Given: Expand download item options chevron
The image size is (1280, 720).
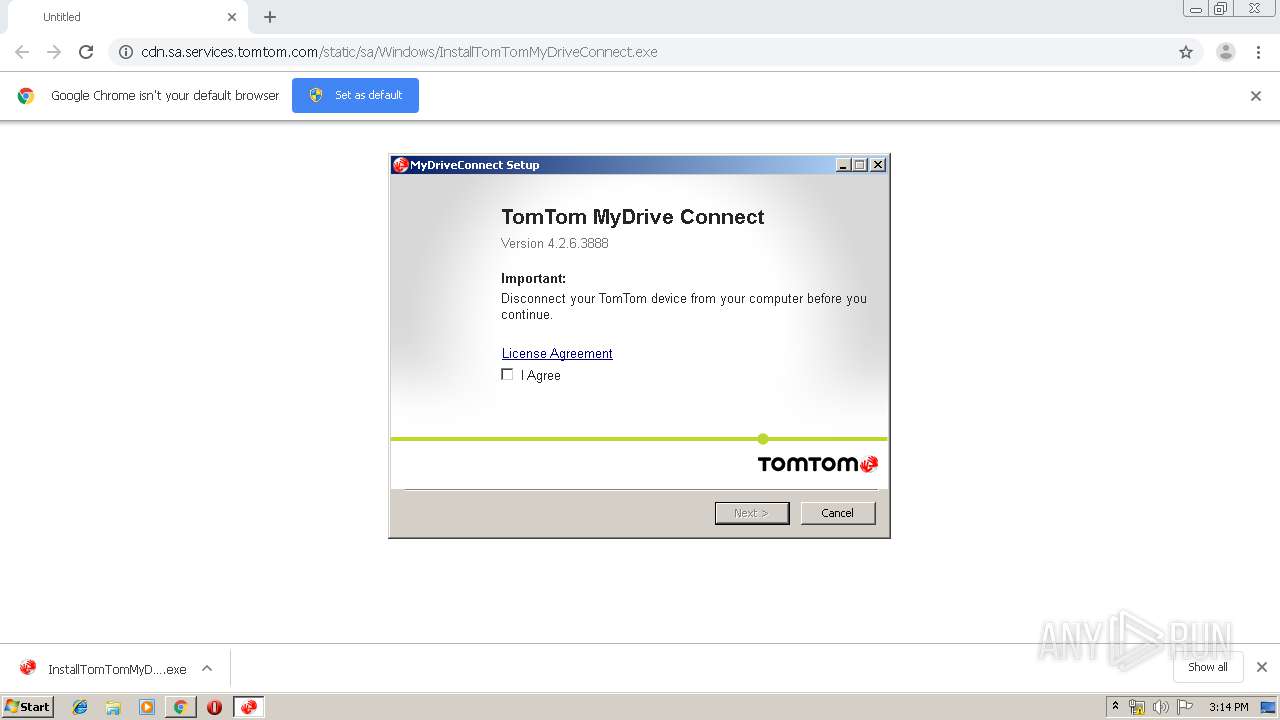Looking at the screenshot, I should (x=207, y=668).
